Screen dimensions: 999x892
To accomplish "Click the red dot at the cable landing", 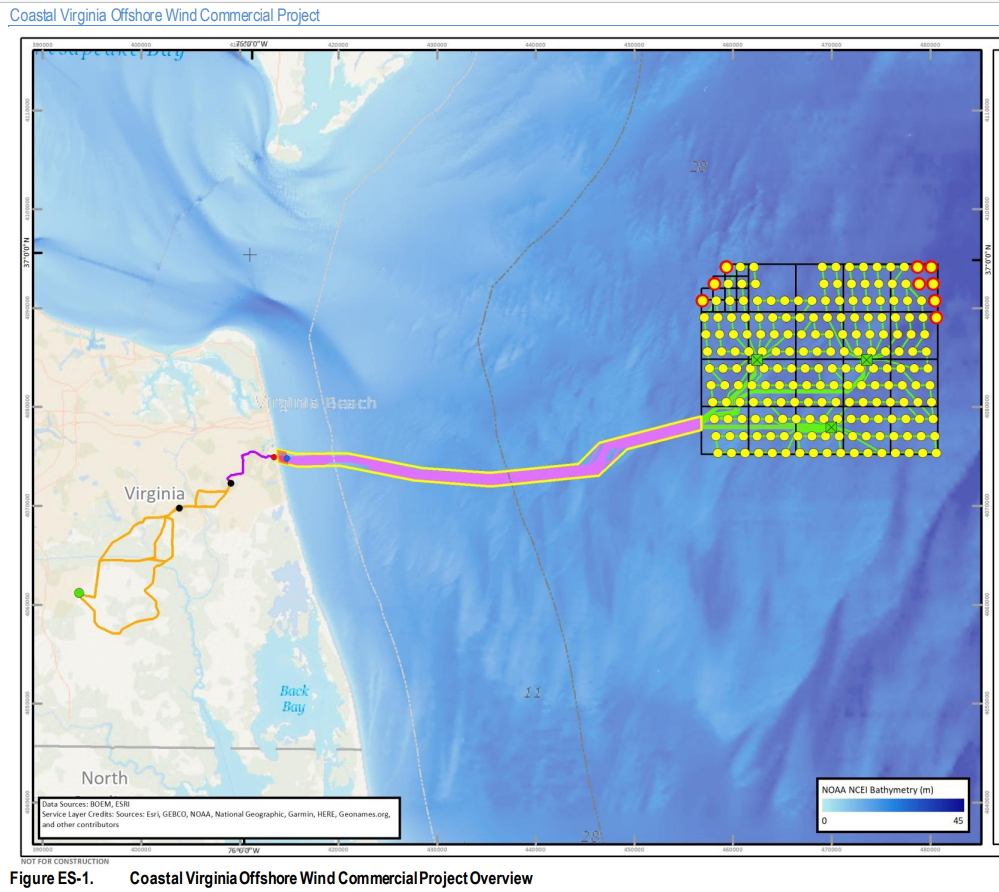I will (272, 457).
